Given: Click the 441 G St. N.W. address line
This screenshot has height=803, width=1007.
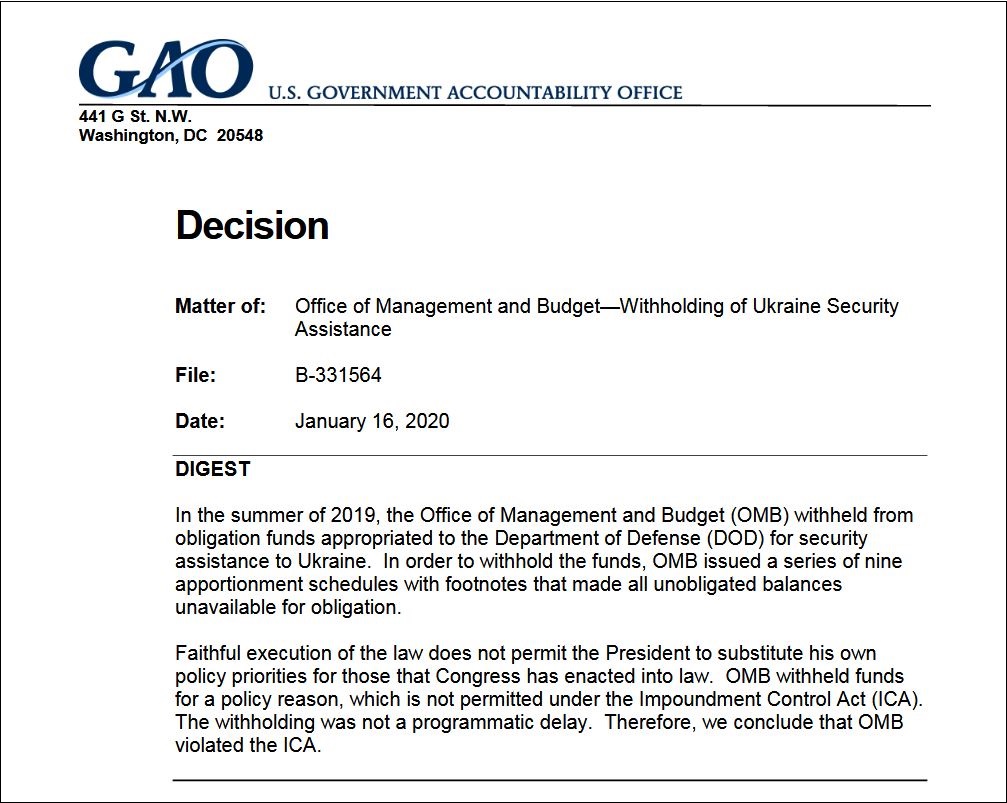Looking at the screenshot, I should (135, 116).
